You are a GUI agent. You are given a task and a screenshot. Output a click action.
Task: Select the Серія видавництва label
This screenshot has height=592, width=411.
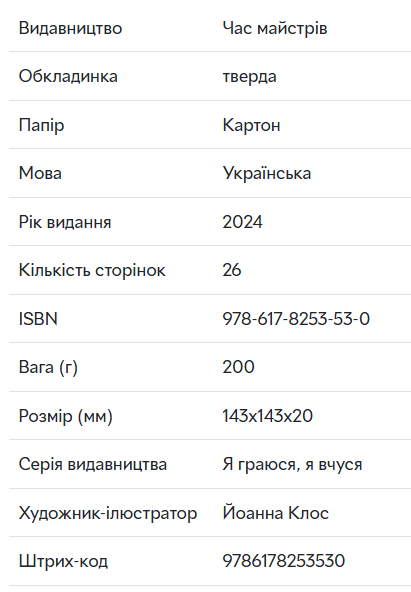pyautogui.click(x=93, y=464)
